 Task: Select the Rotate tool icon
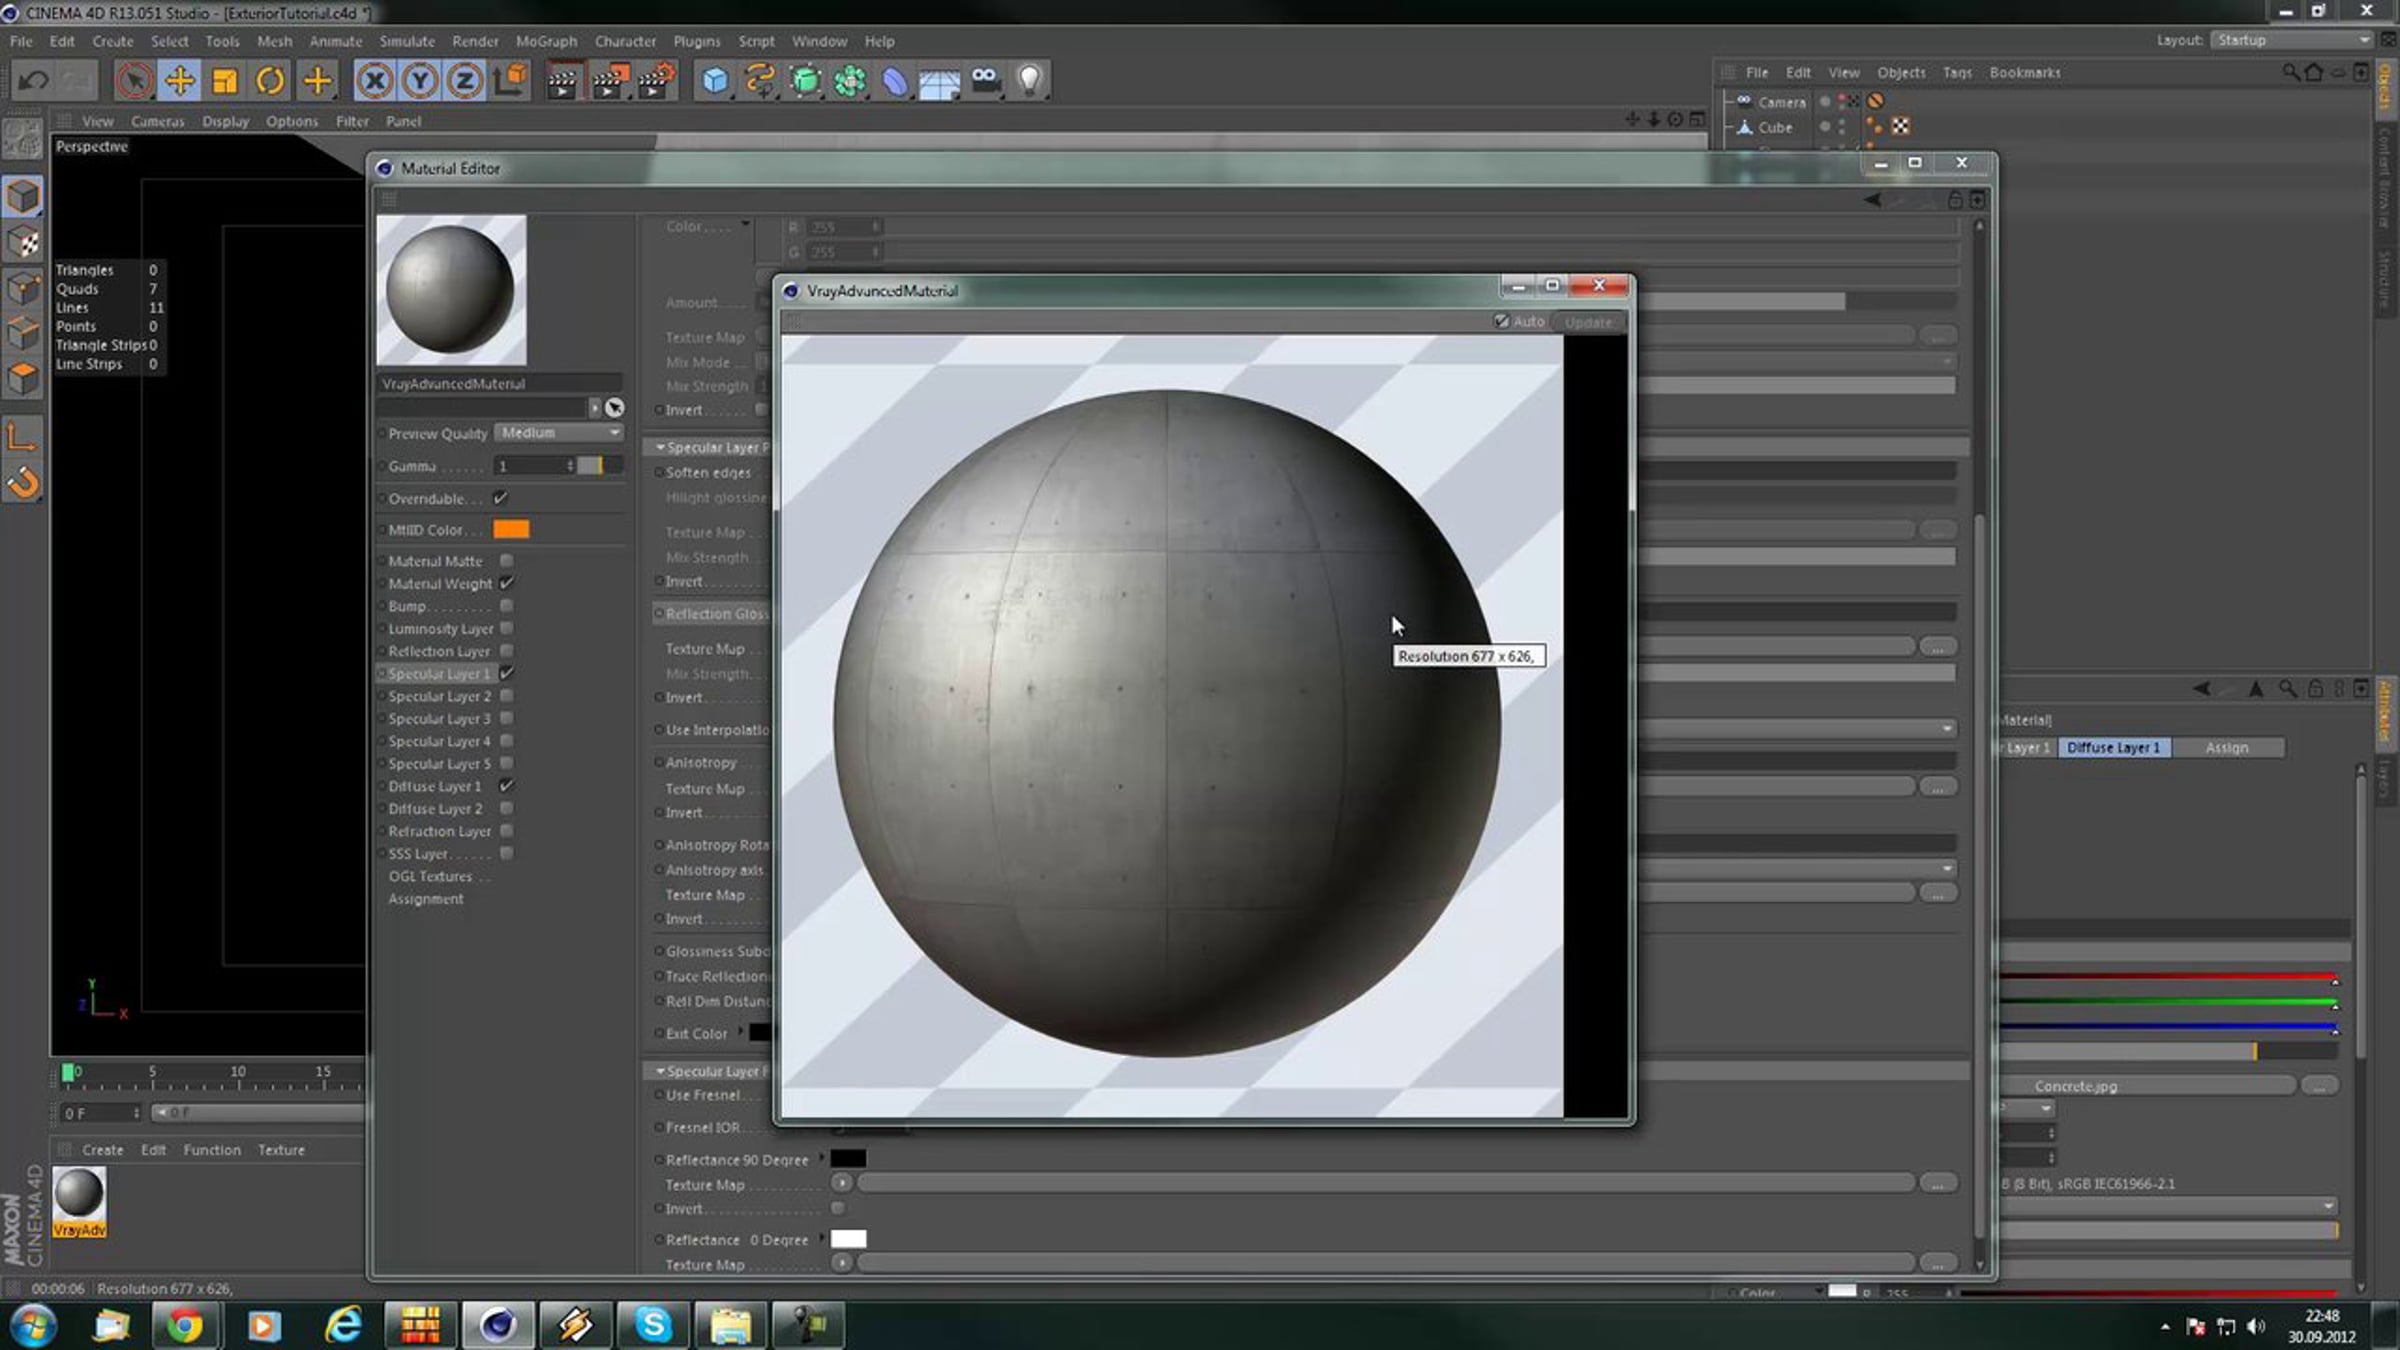270,80
